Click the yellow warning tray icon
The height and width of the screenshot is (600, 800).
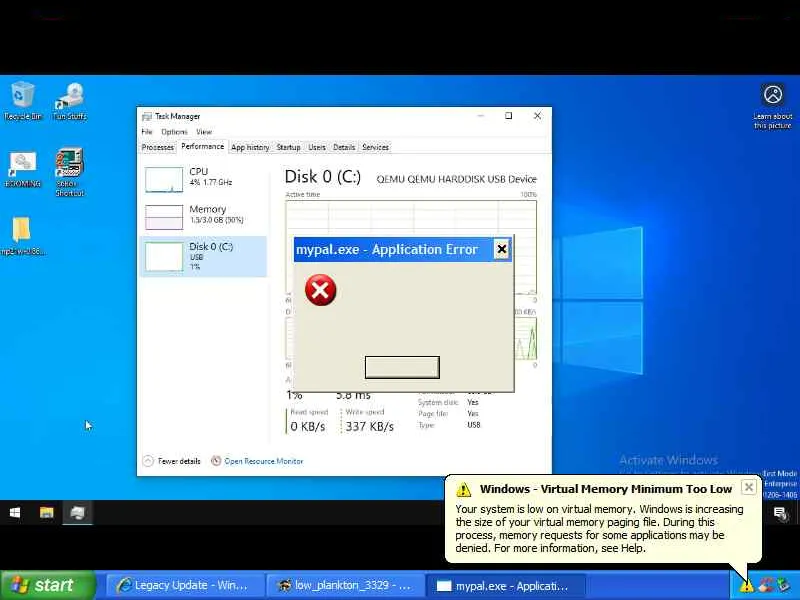tap(746, 586)
